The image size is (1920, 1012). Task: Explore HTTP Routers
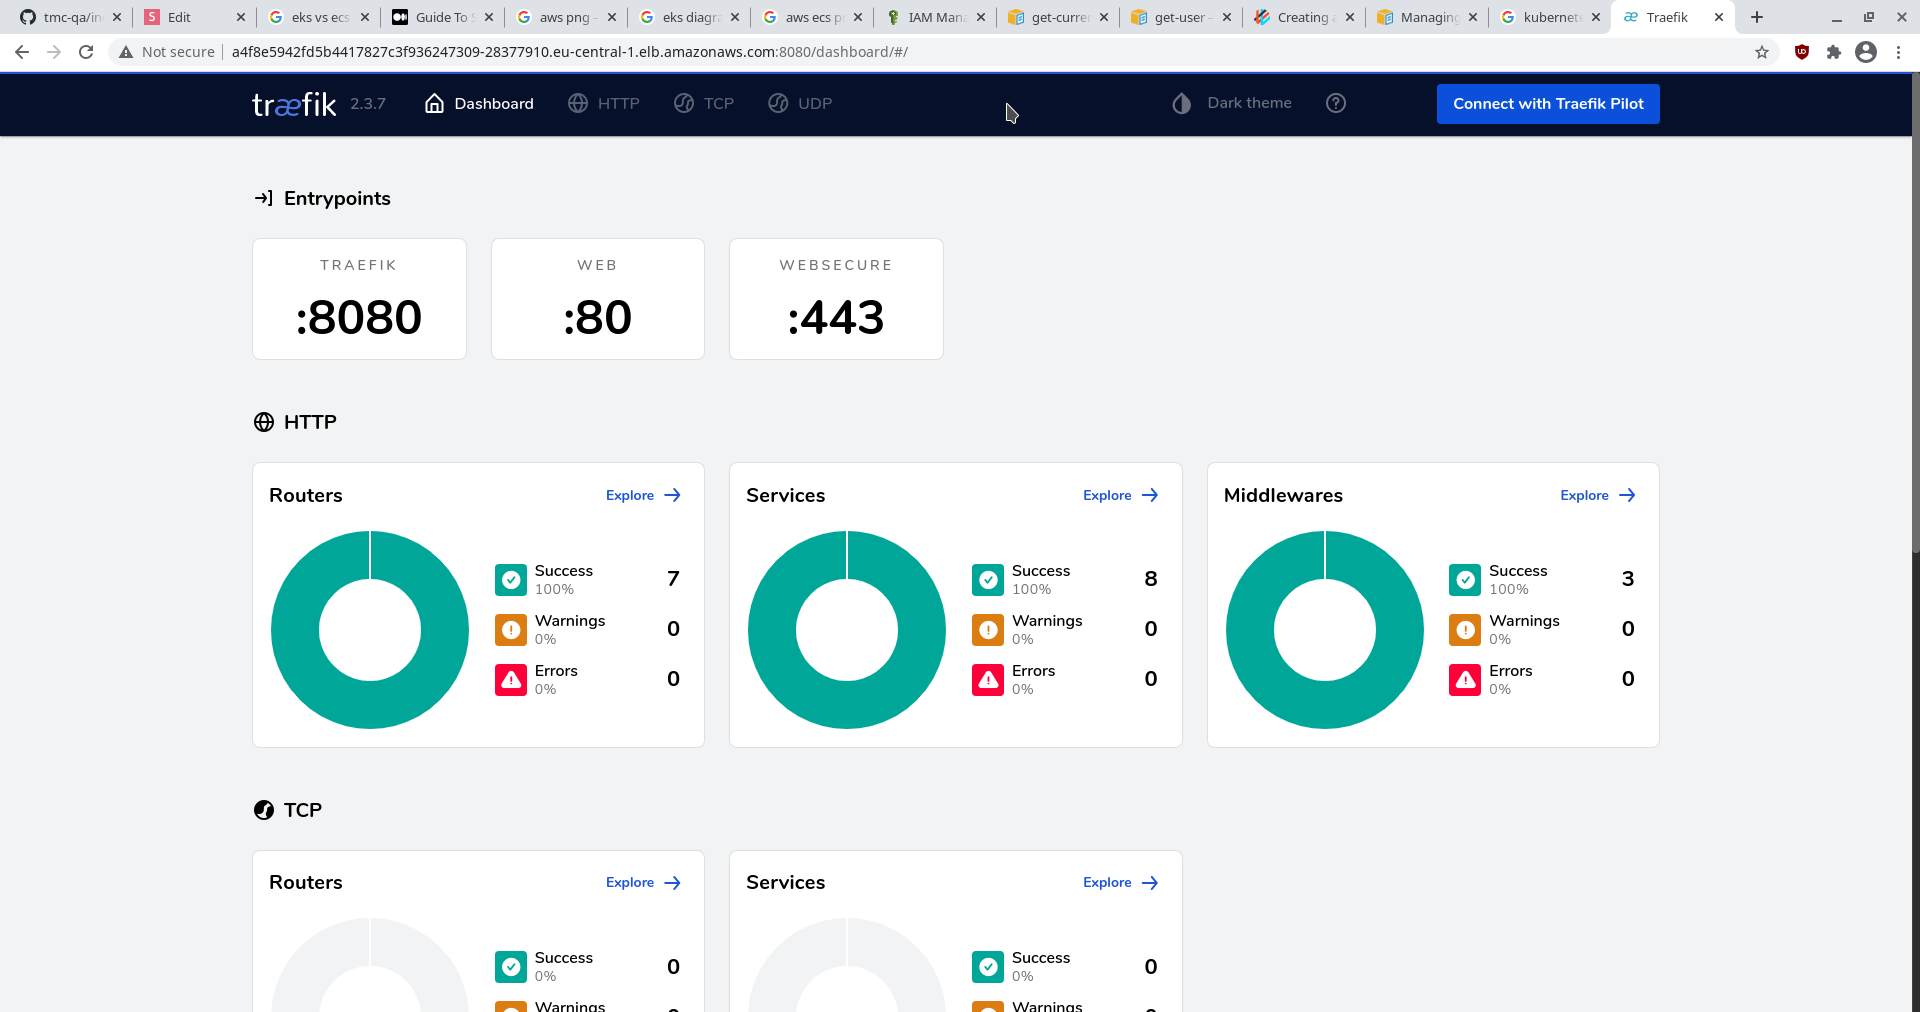(x=643, y=495)
